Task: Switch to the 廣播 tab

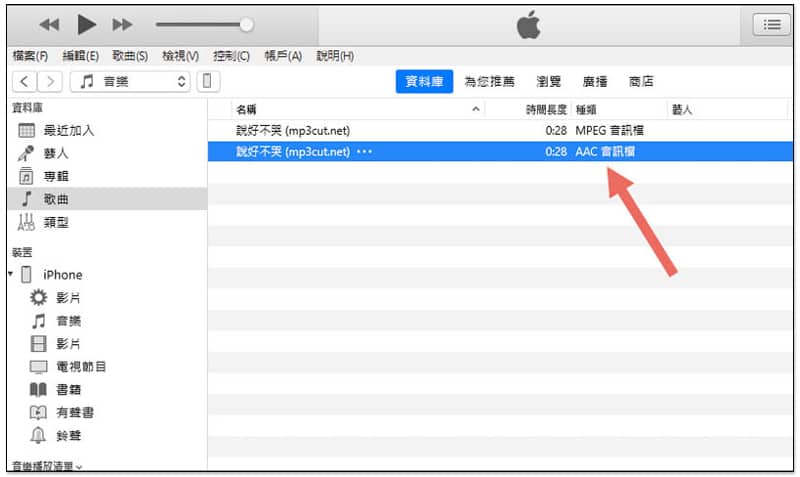Action: [x=595, y=82]
